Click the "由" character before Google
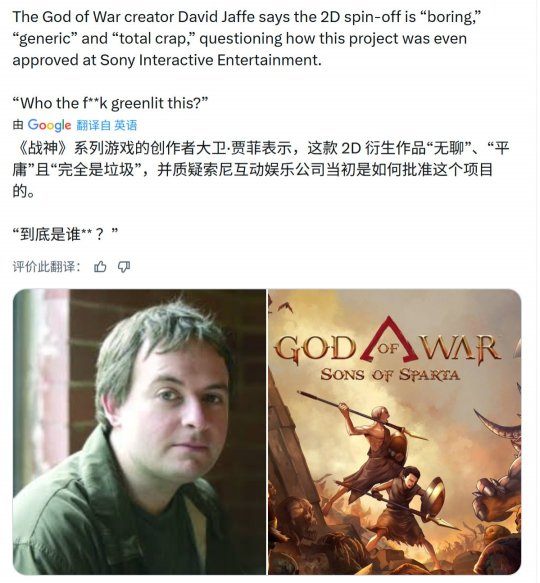540x583 pixels. [x=18, y=125]
